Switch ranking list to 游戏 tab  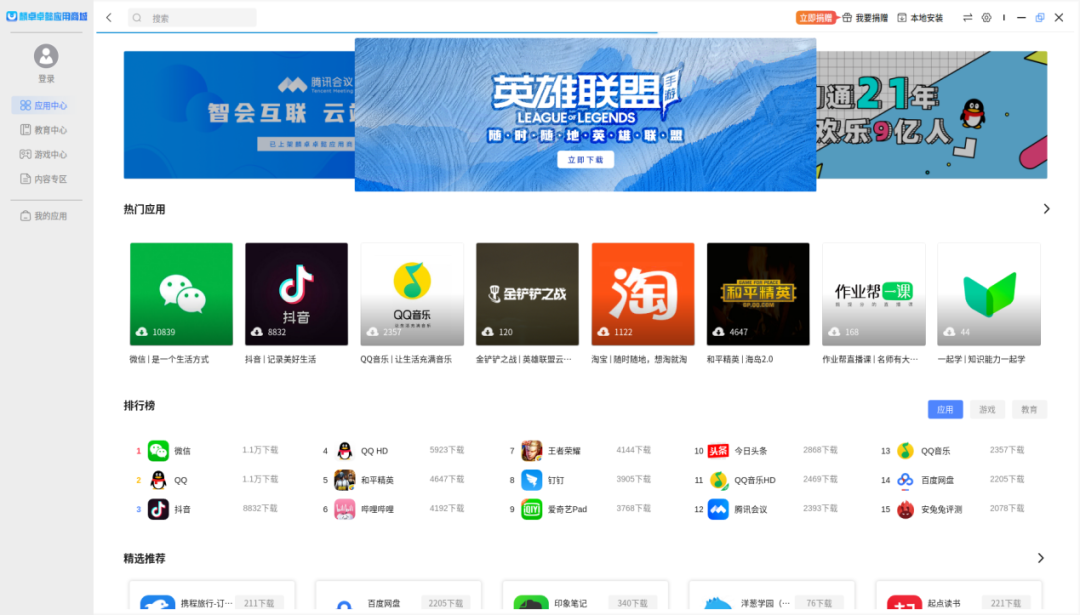[987, 410]
